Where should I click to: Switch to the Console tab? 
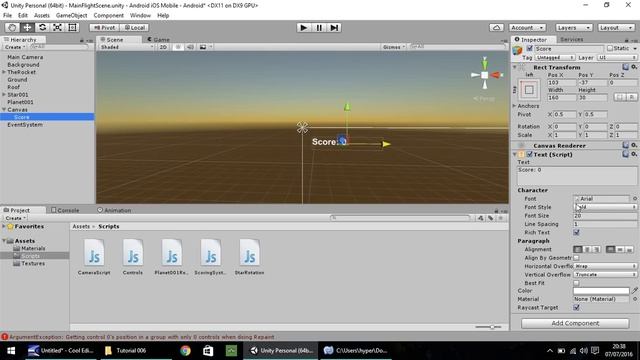coord(65,210)
